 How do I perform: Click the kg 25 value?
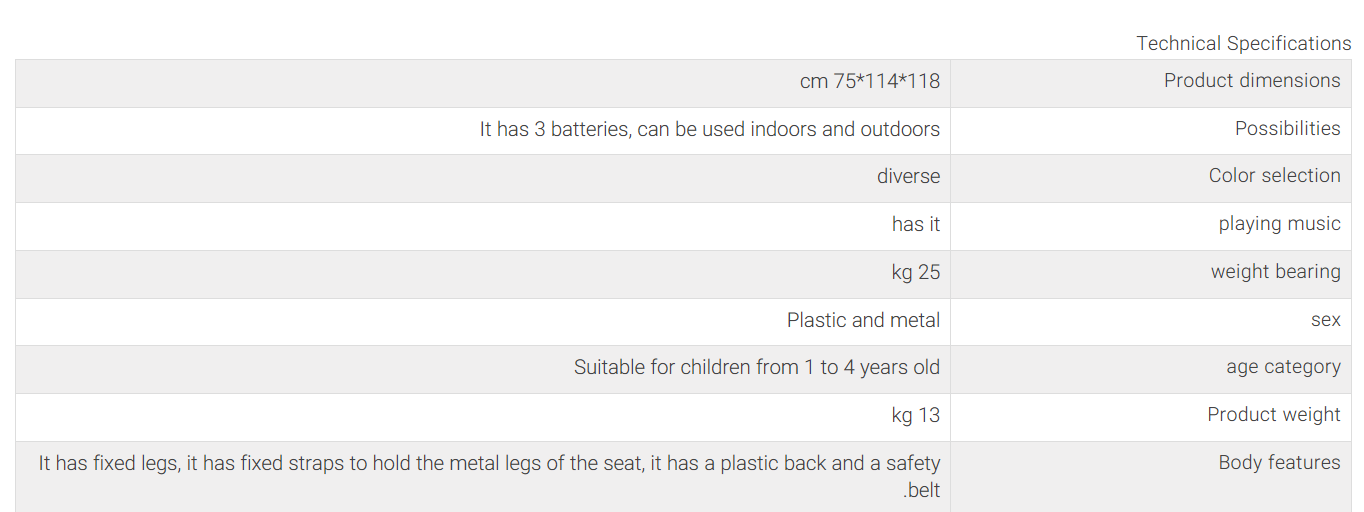coord(916,272)
